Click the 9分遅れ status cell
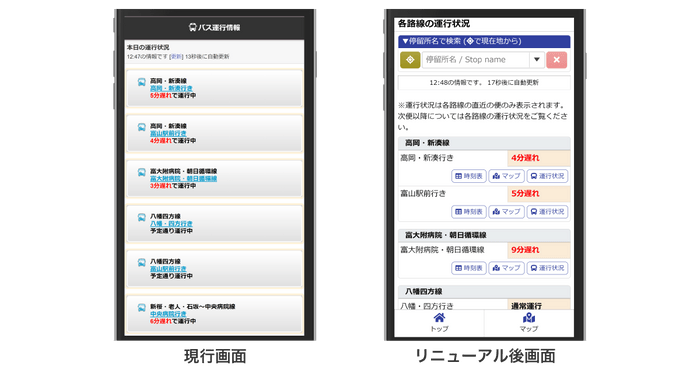The height and width of the screenshot is (368, 700). click(x=538, y=250)
